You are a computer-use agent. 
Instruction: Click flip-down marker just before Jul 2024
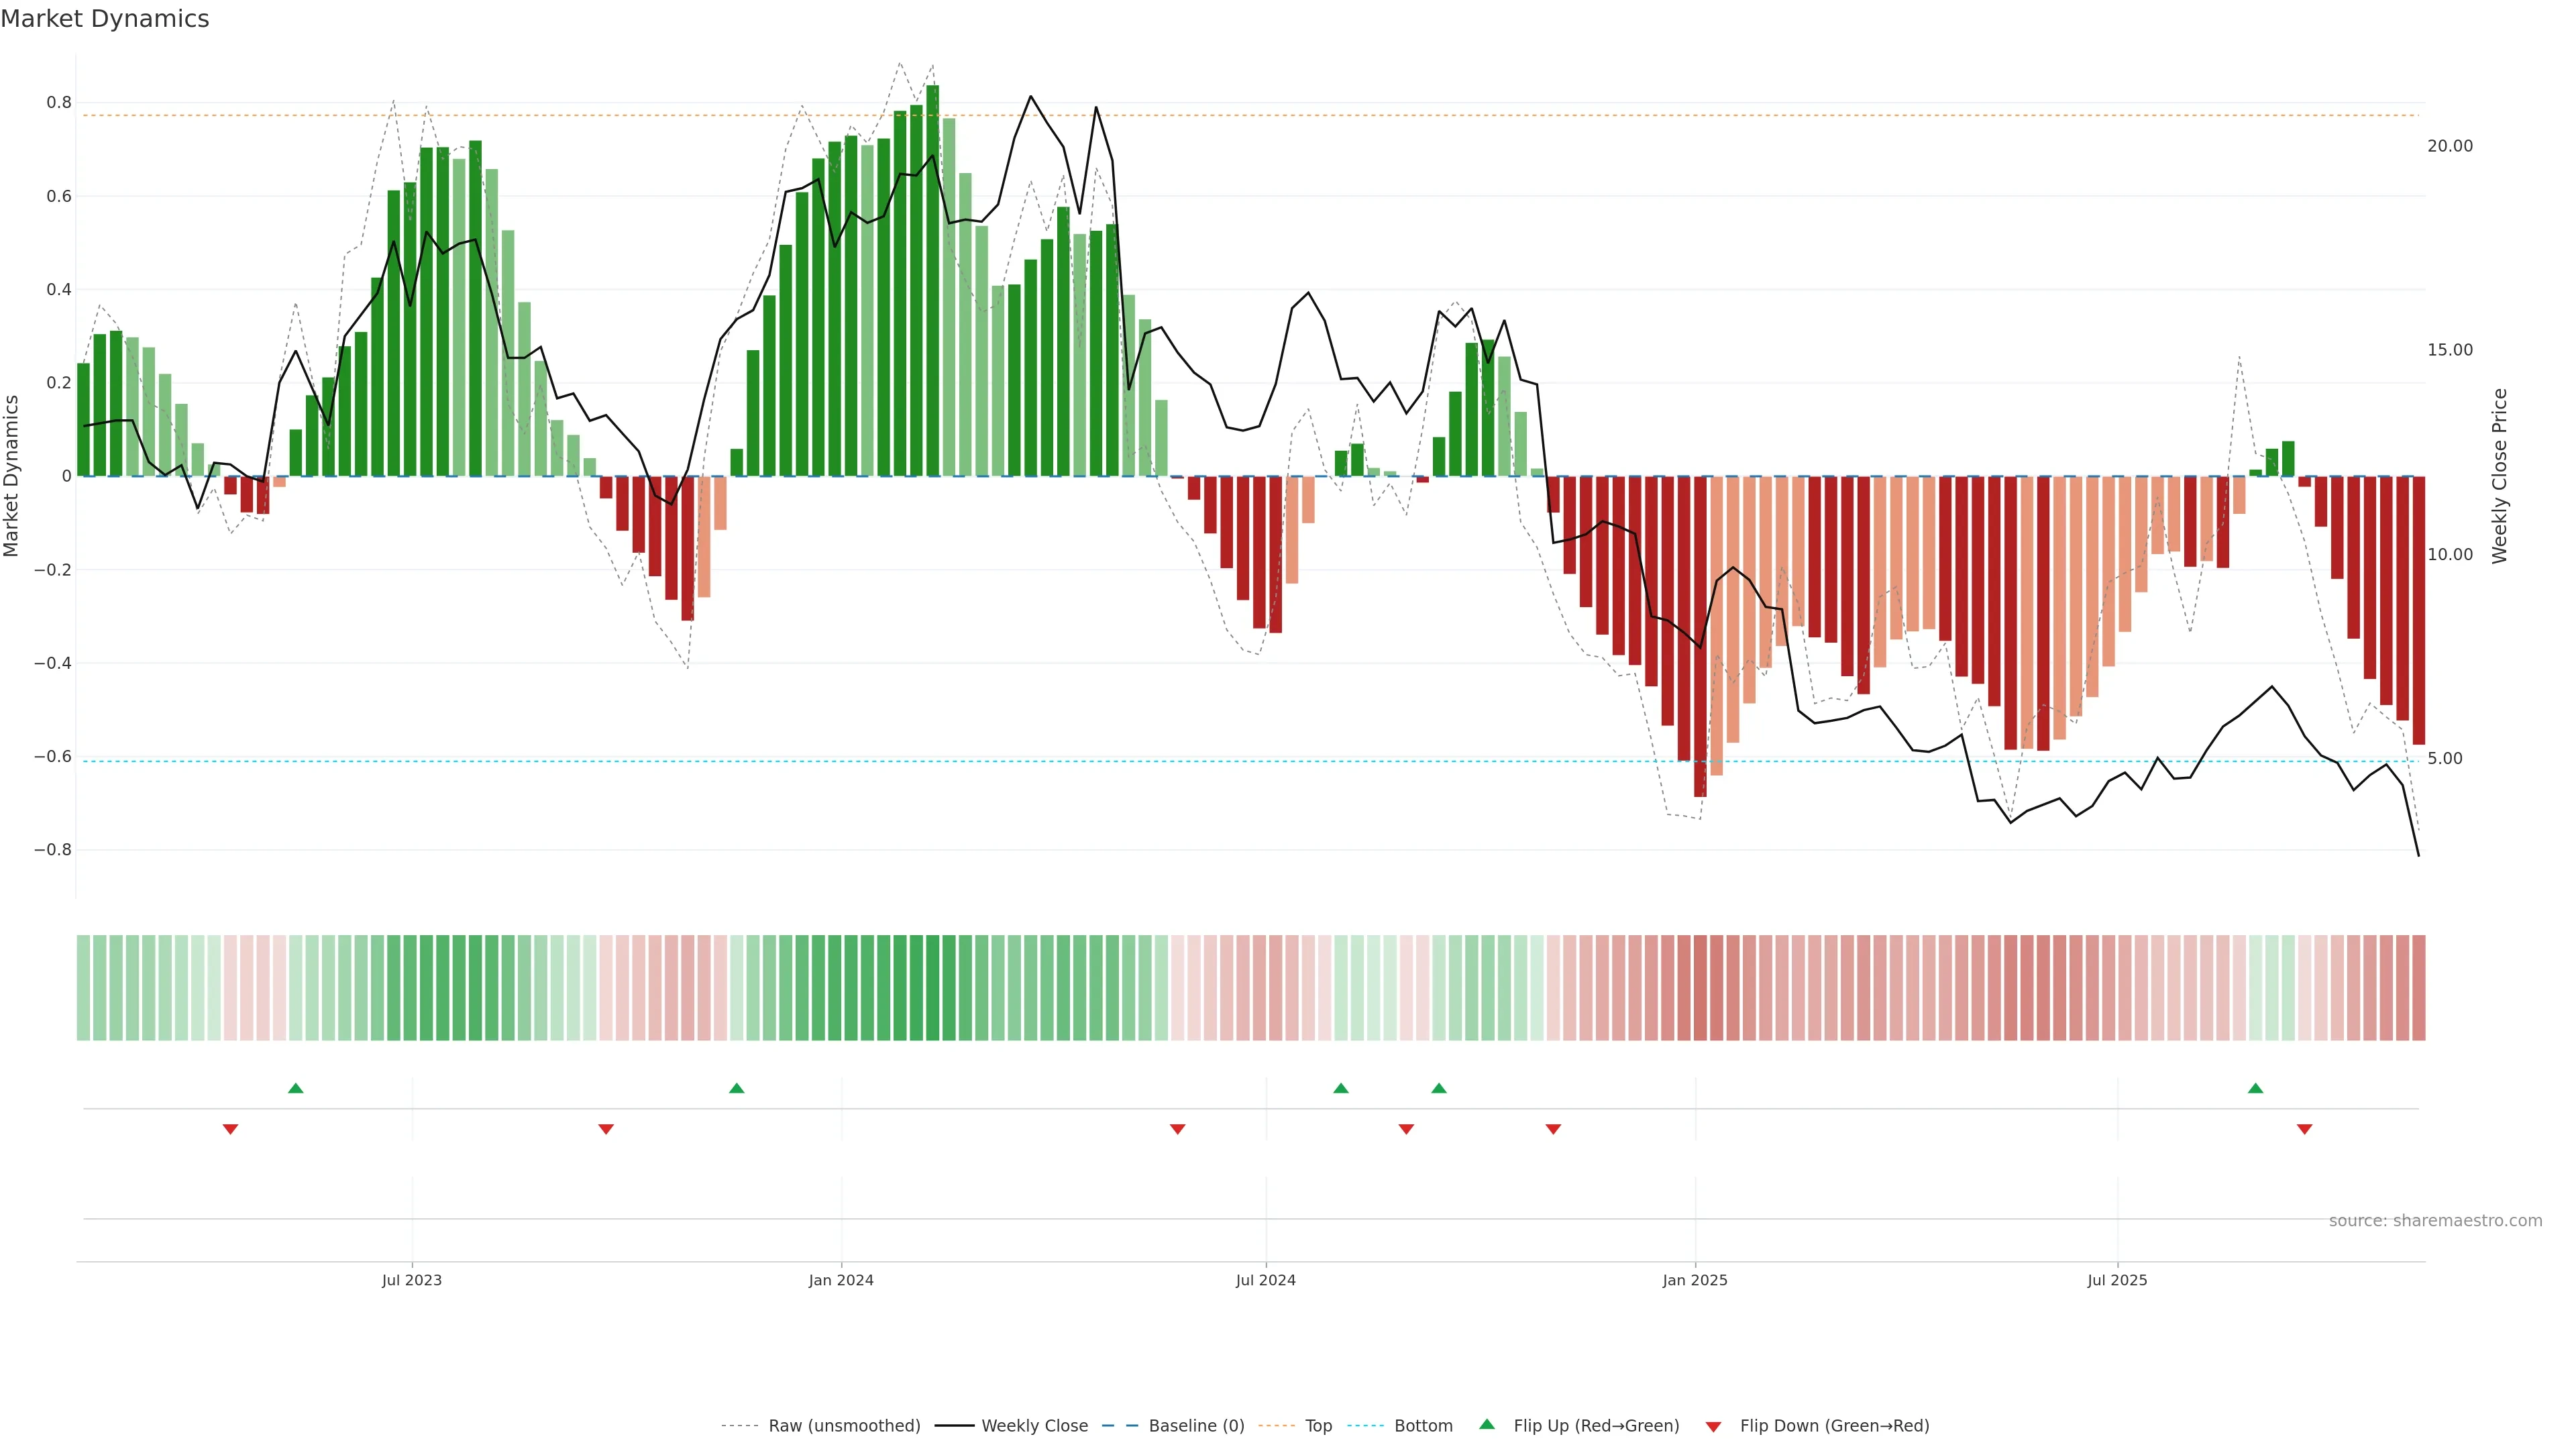click(x=1177, y=1129)
